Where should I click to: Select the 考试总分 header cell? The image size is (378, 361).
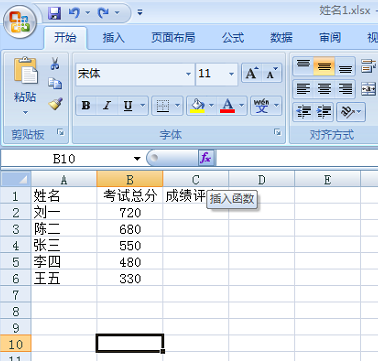130,196
